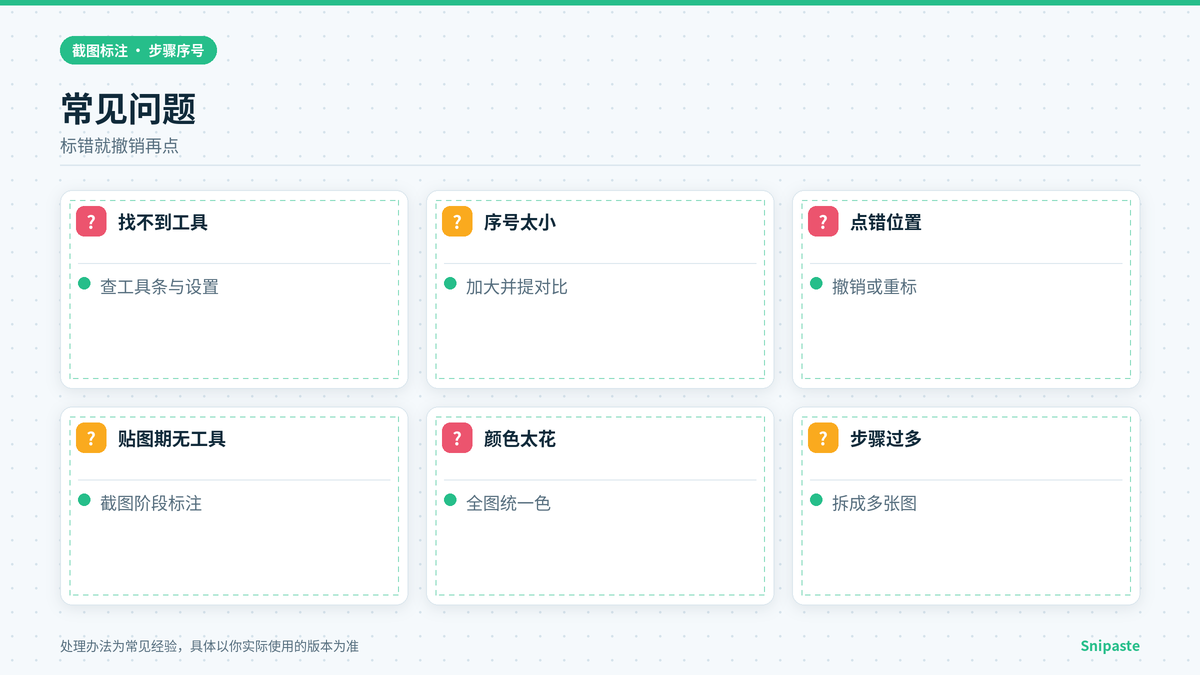
Task: Select the card title 颜色太花
Action: (520, 438)
